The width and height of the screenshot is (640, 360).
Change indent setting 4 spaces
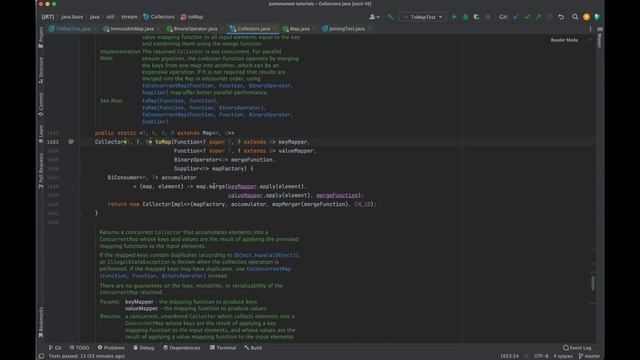pos(563,356)
